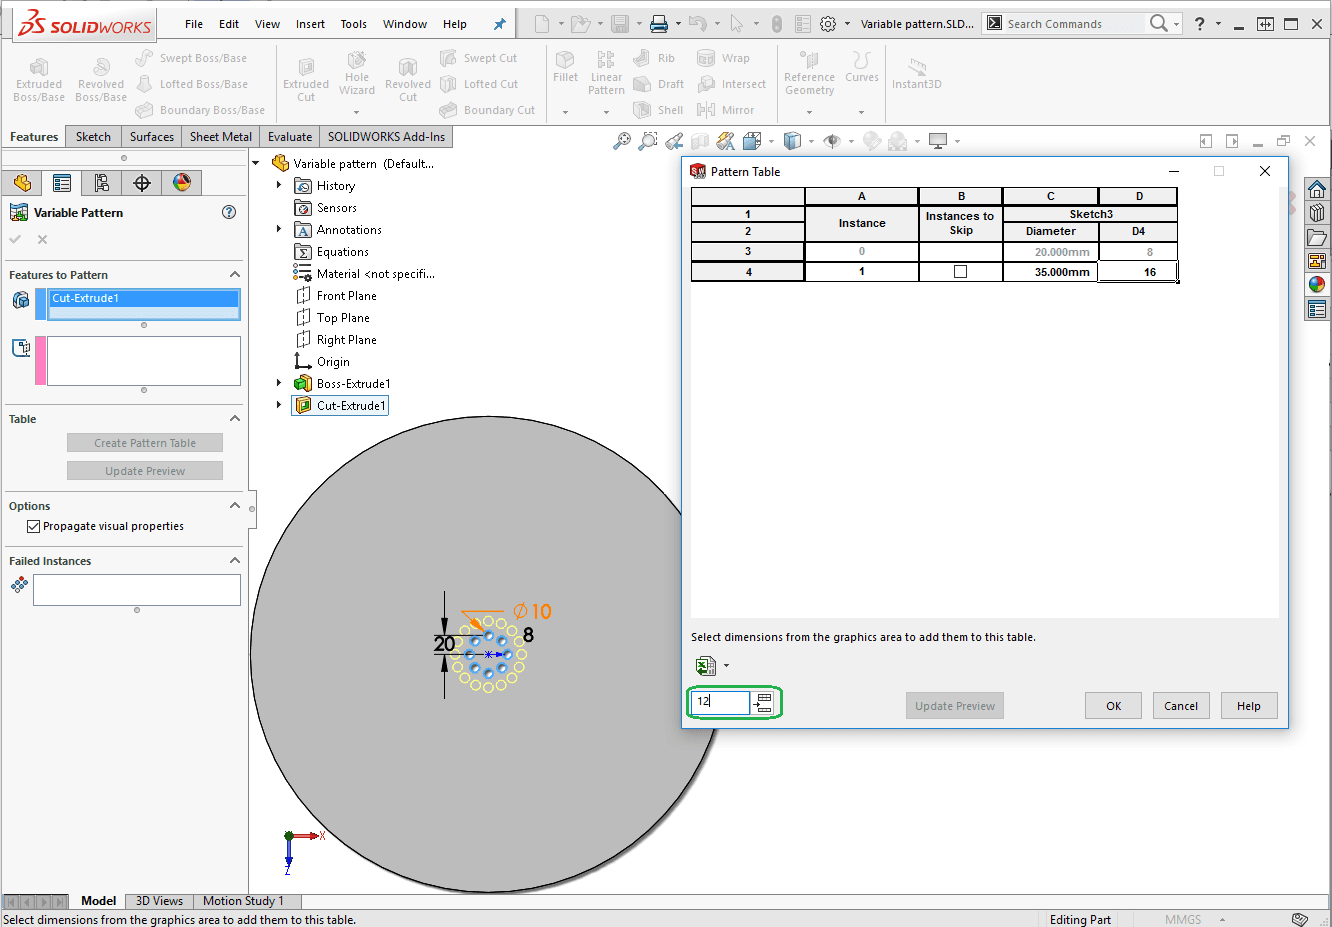This screenshot has height=927, width=1332.
Task: Click the Variable Pattern help icon
Action: click(229, 212)
